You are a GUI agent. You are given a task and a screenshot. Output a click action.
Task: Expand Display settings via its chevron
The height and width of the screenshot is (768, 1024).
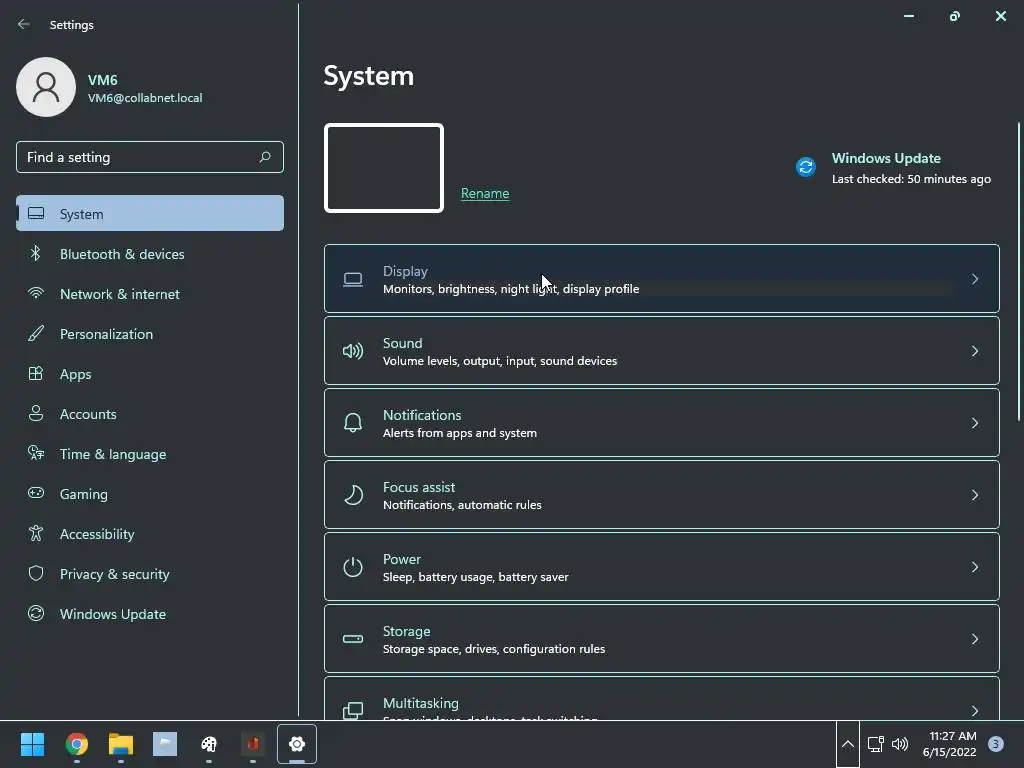(x=974, y=280)
